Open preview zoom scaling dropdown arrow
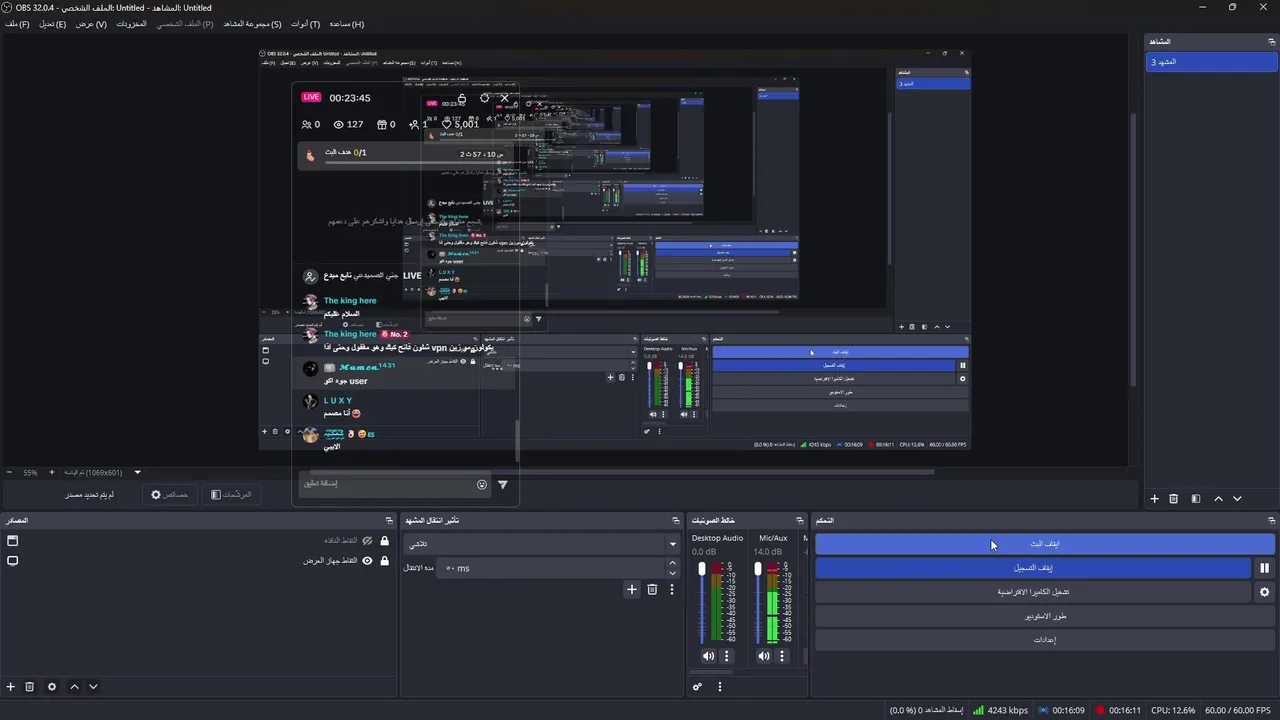 tap(138, 472)
